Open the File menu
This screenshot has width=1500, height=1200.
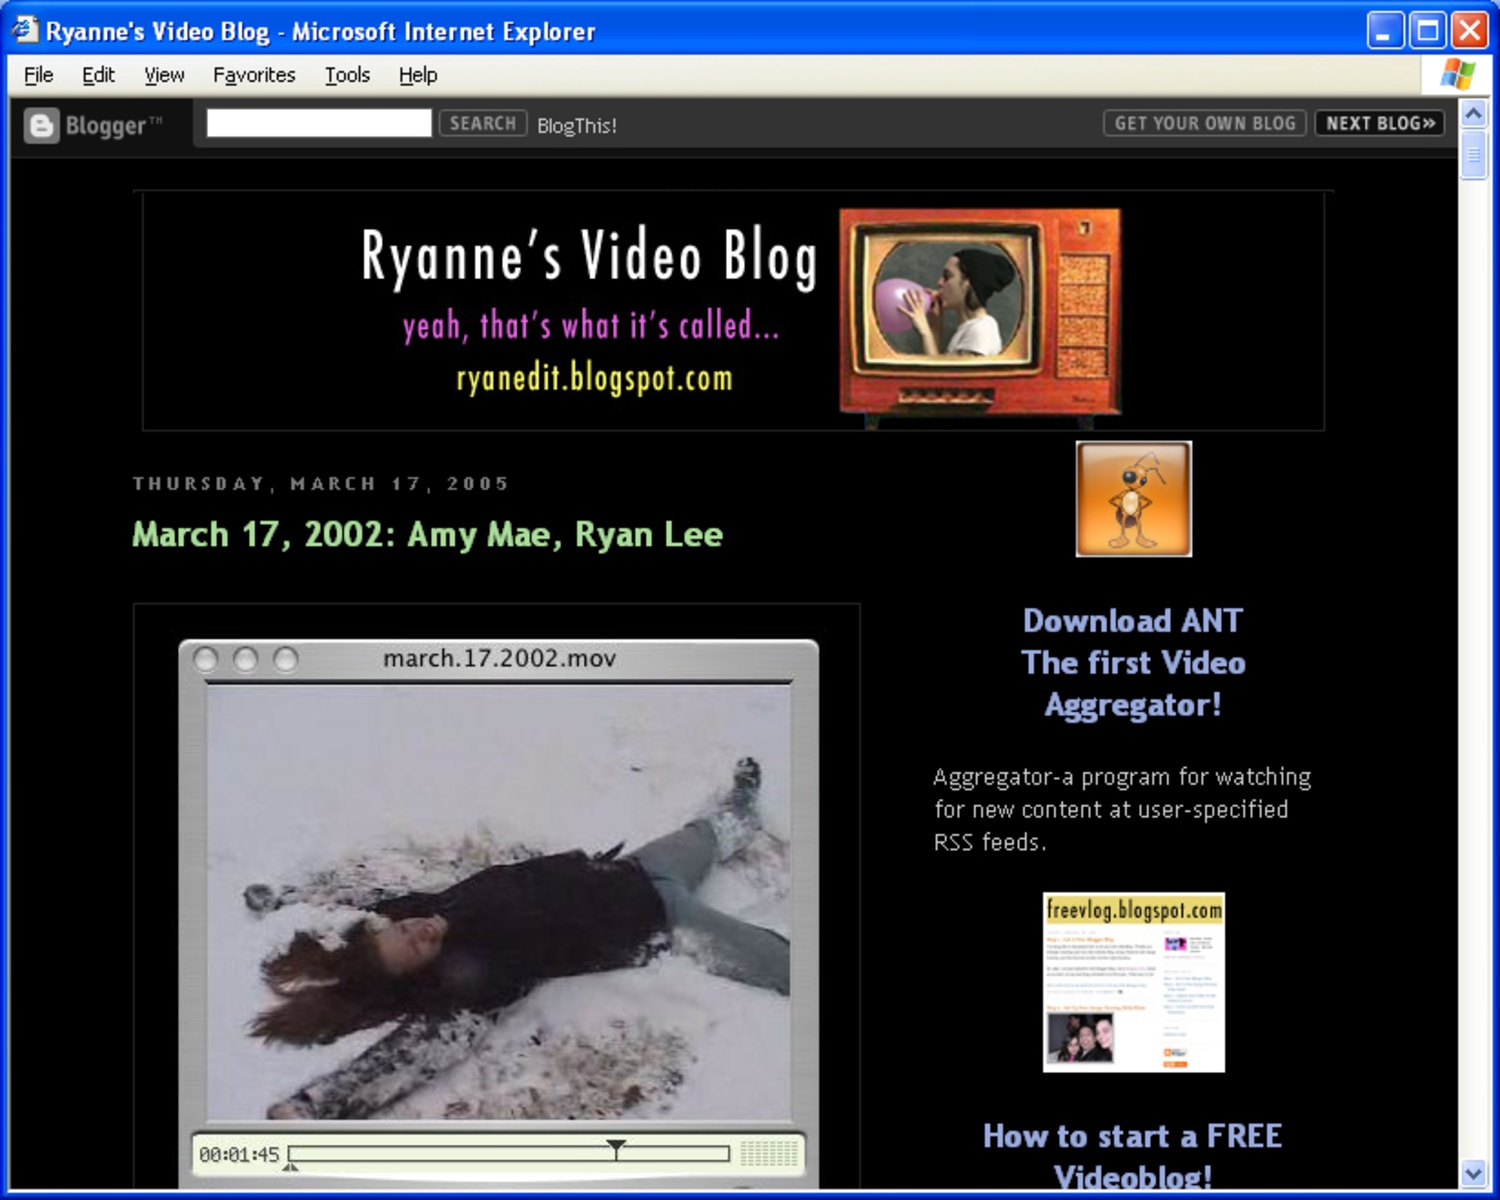click(38, 75)
